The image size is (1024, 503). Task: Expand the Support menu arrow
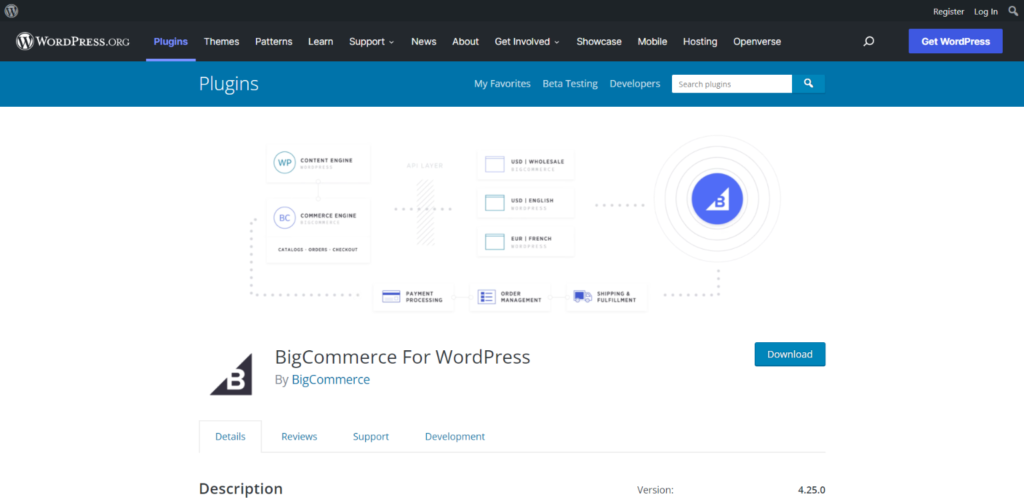pos(391,42)
